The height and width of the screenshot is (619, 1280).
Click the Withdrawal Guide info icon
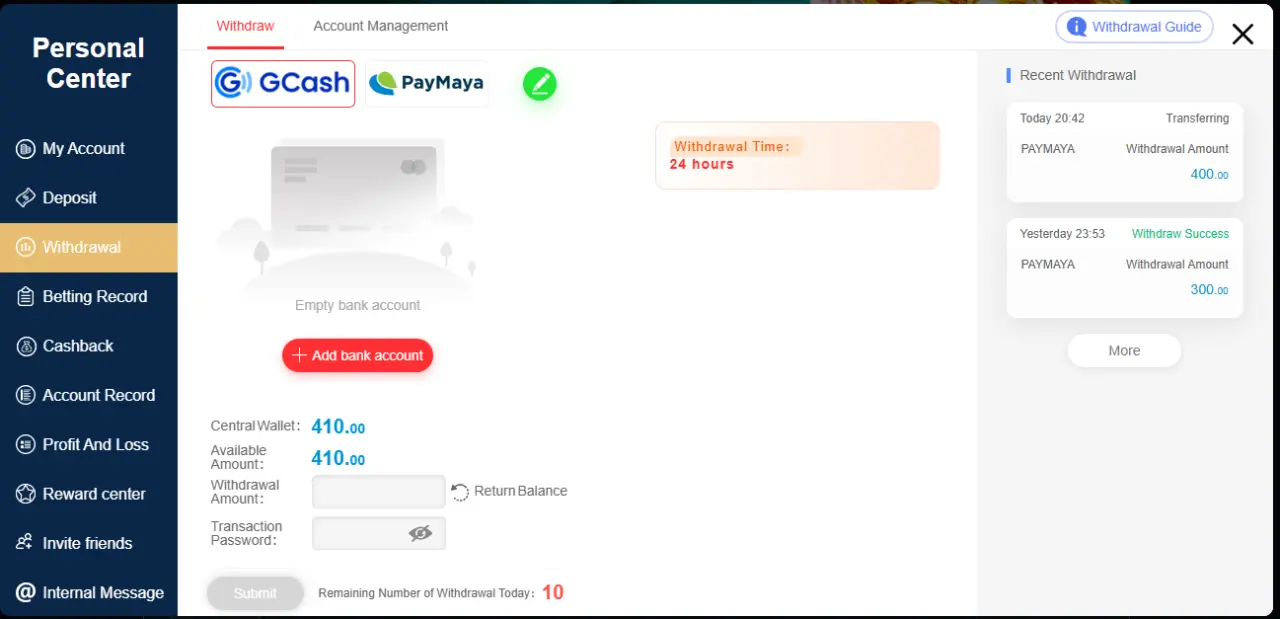click(x=1077, y=27)
